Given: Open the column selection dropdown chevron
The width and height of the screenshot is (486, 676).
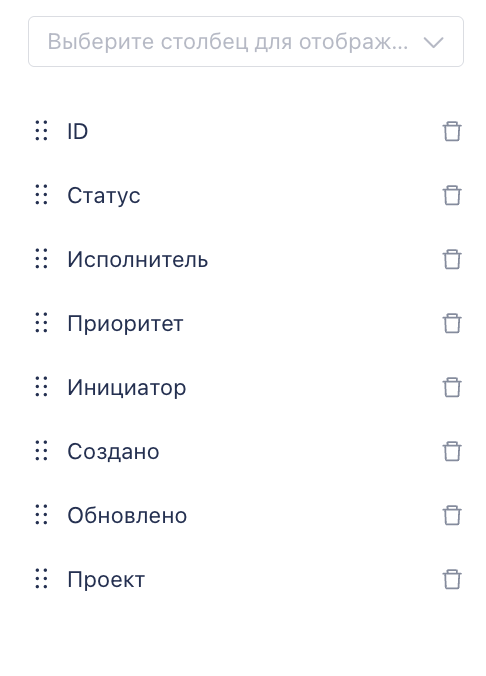Looking at the screenshot, I should pos(433,42).
